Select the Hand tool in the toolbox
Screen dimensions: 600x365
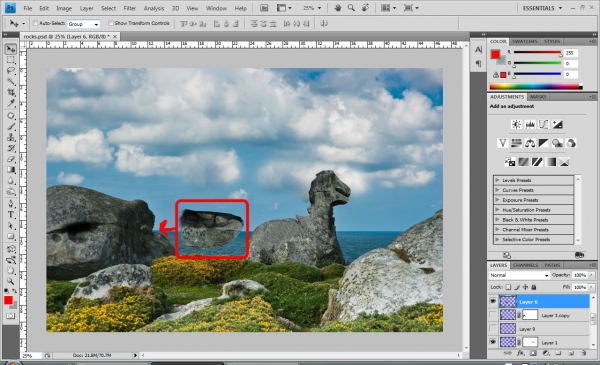tap(11, 270)
